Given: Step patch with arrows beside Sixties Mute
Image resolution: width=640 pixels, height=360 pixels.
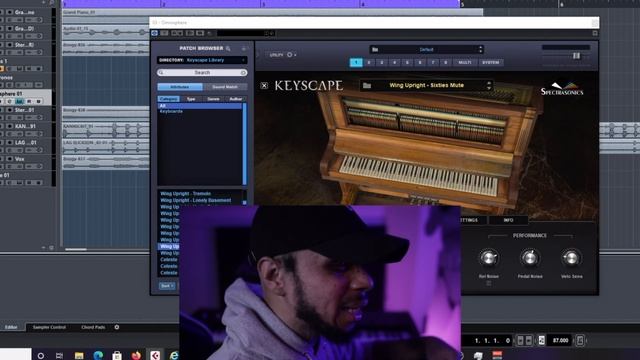Looking at the screenshot, I should tap(489, 85).
